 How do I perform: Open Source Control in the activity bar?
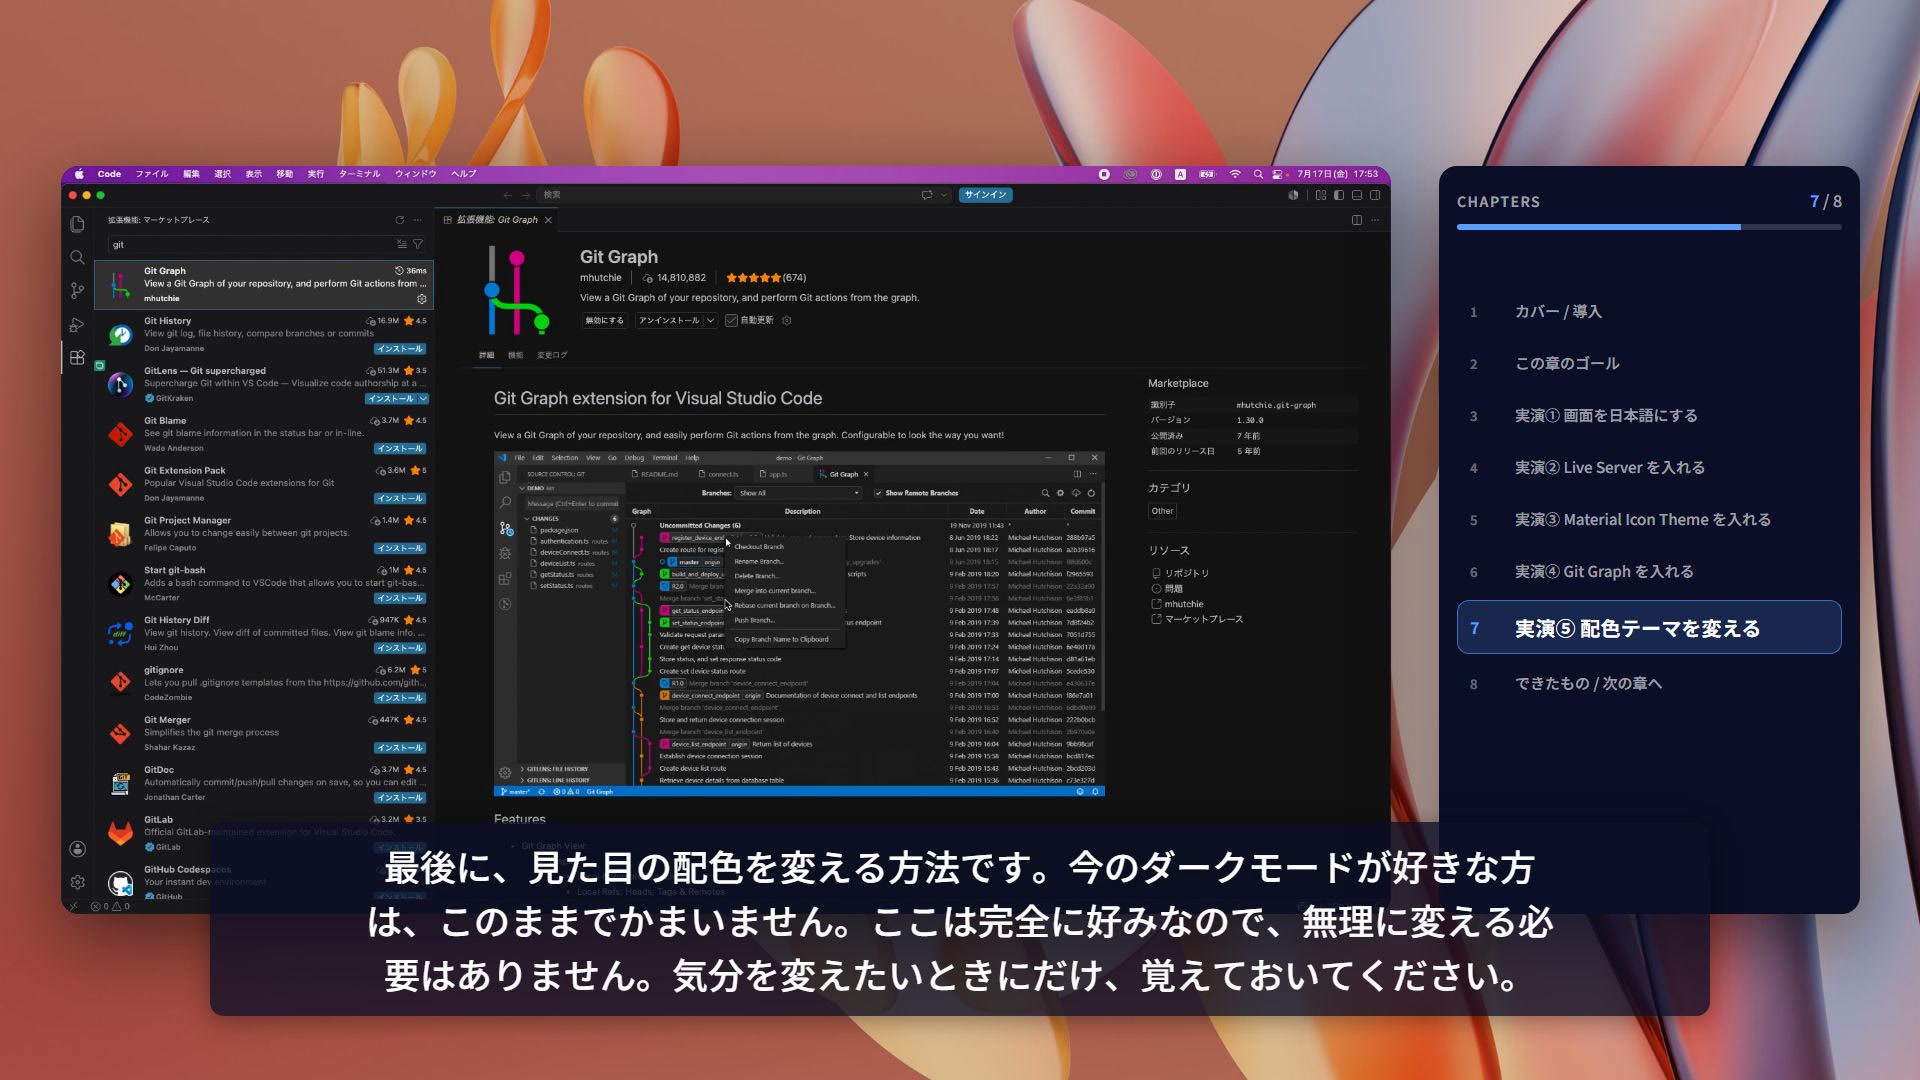(77, 291)
